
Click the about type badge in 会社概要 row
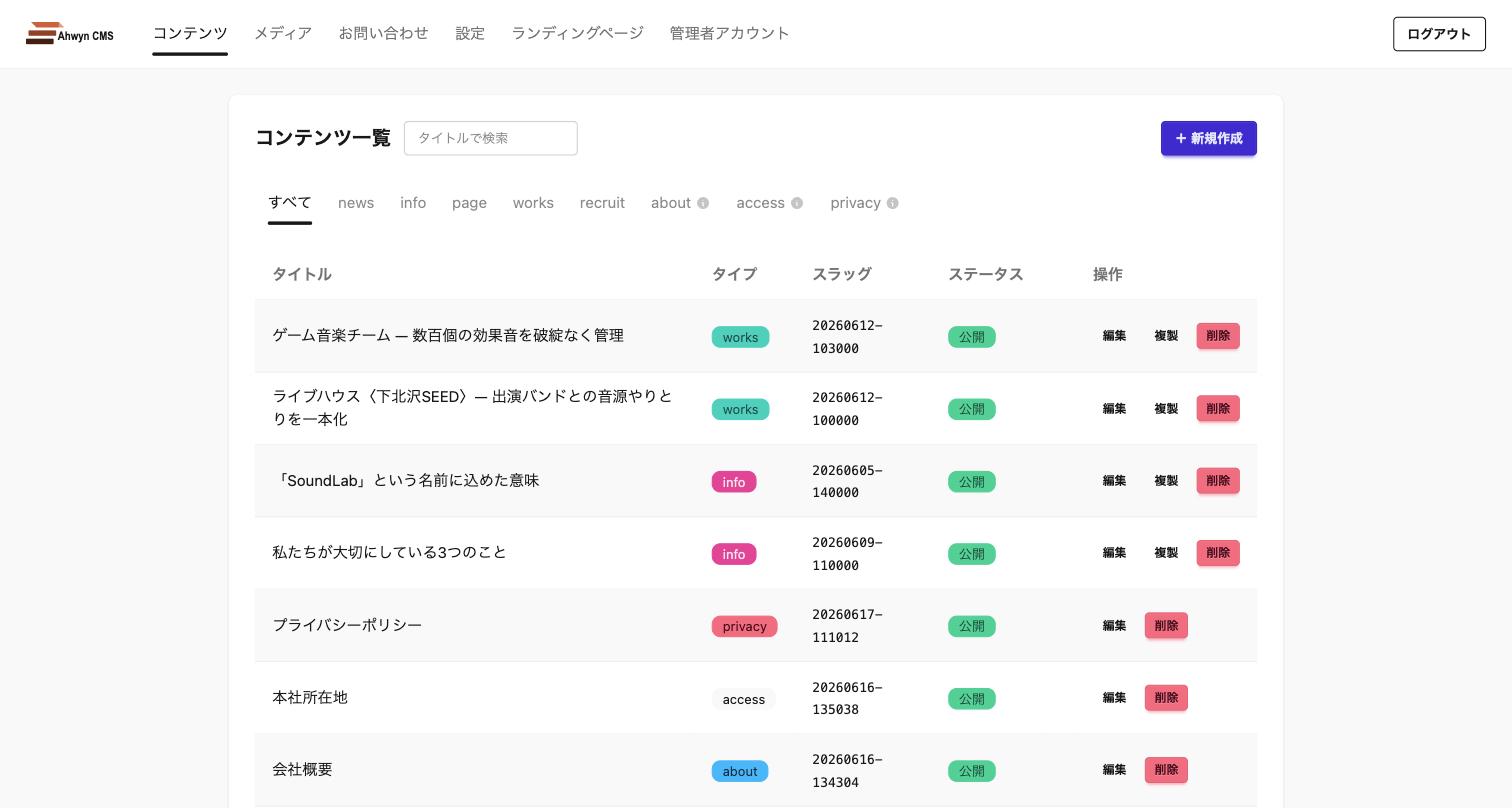point(740,771)
